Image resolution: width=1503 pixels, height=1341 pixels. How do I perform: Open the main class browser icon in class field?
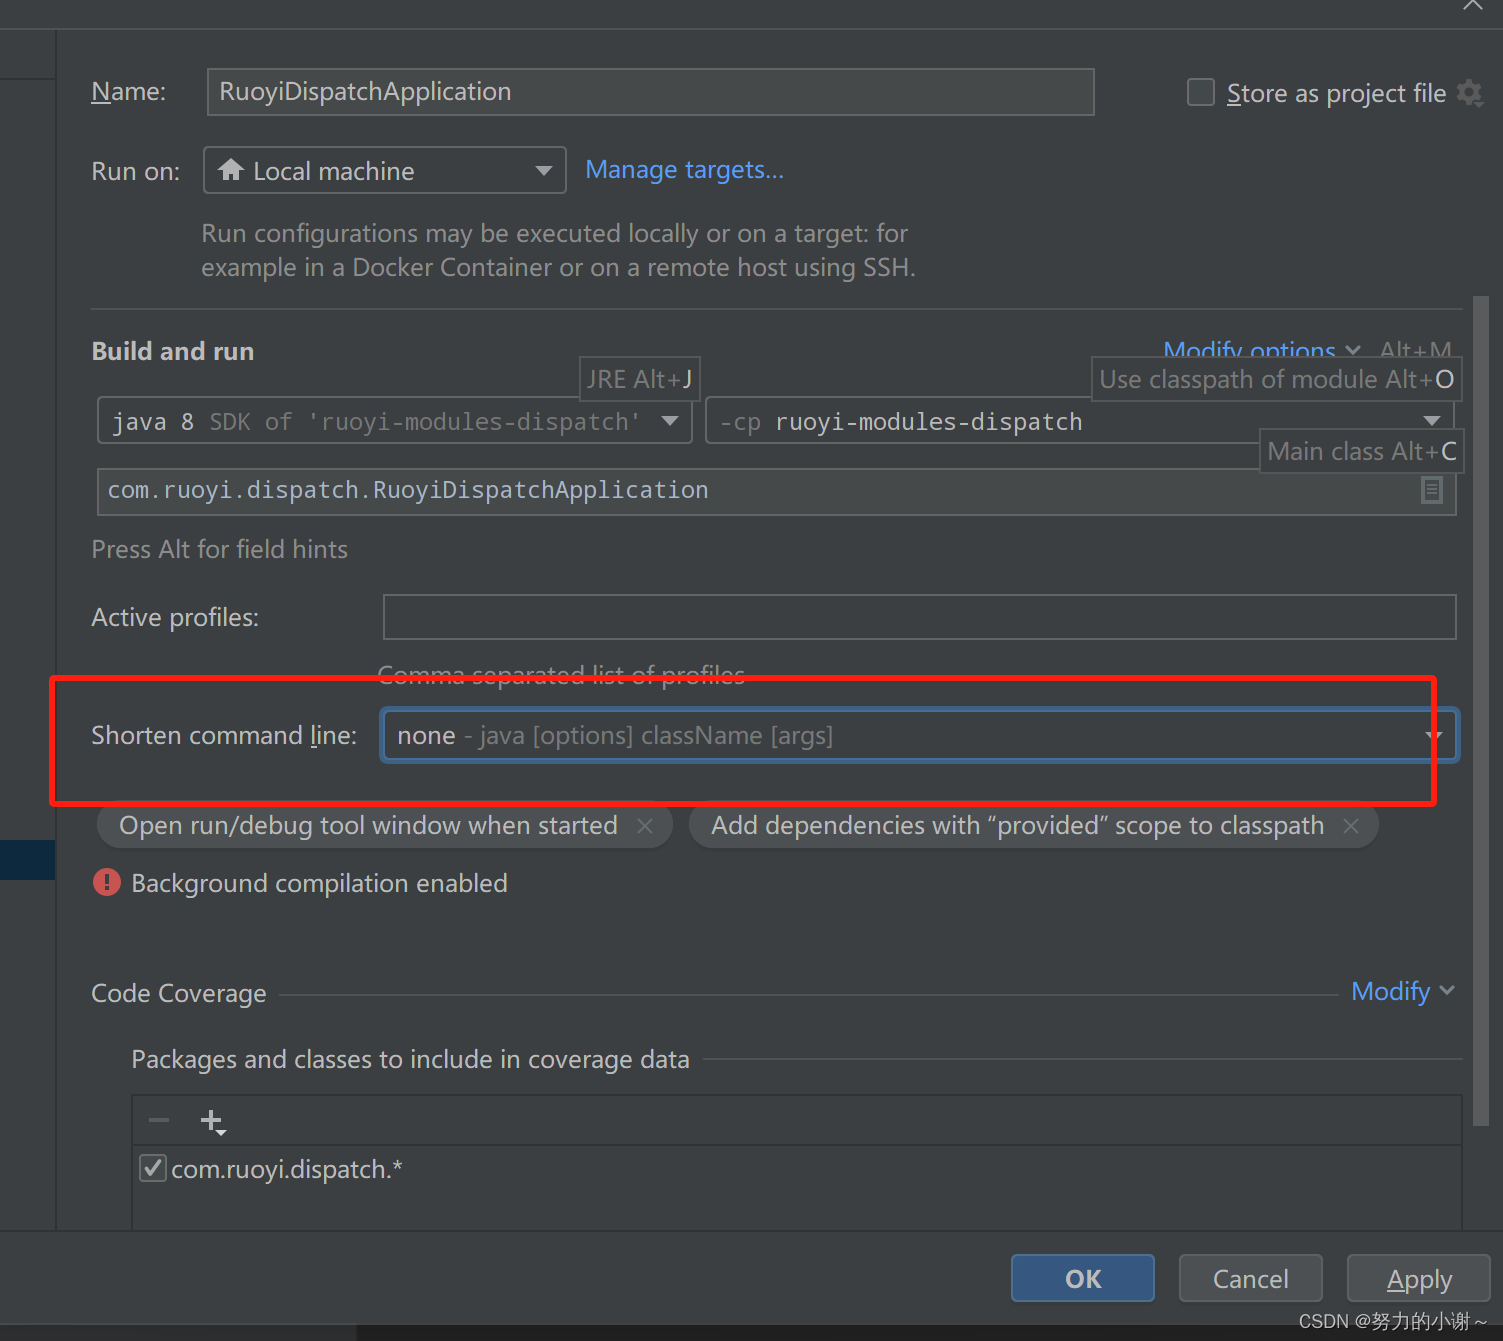1432,490
